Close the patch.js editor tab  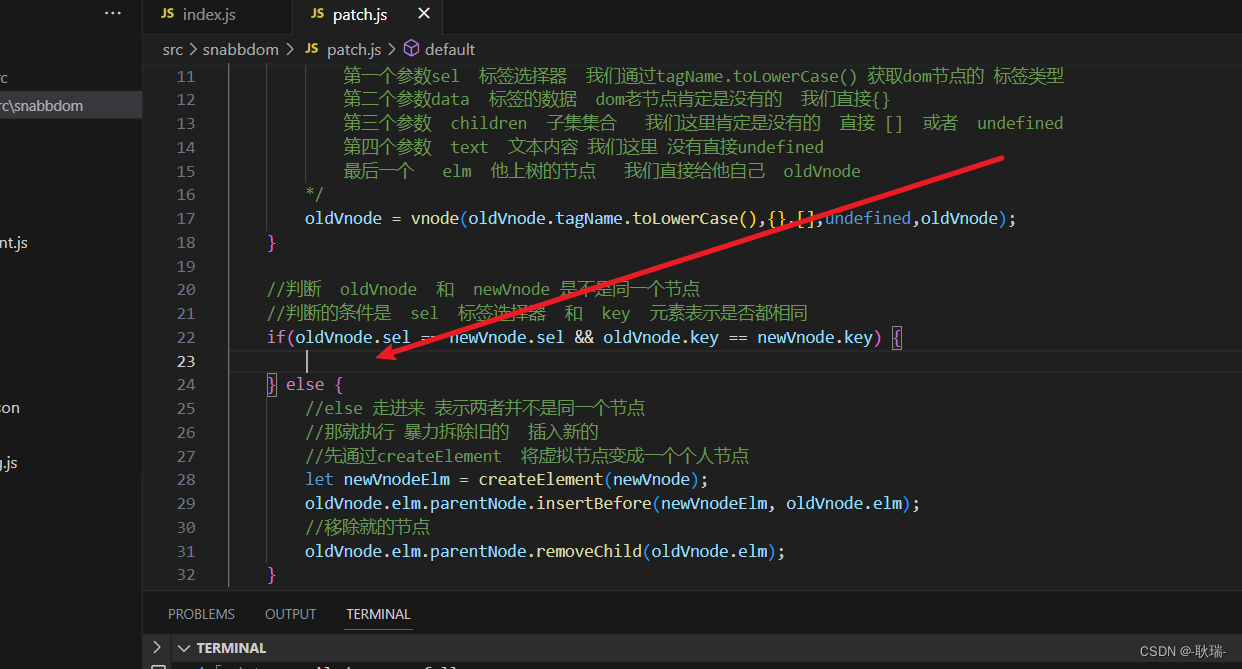423,15
